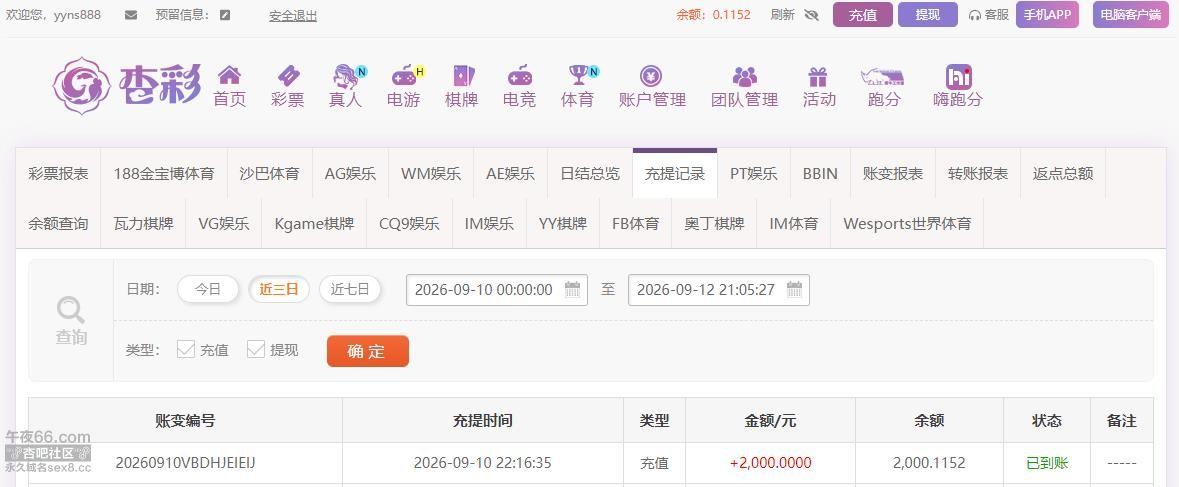The image size is (1179, 487).
Task: Open the 团队管理 people icon
Action: pos(744,76)
